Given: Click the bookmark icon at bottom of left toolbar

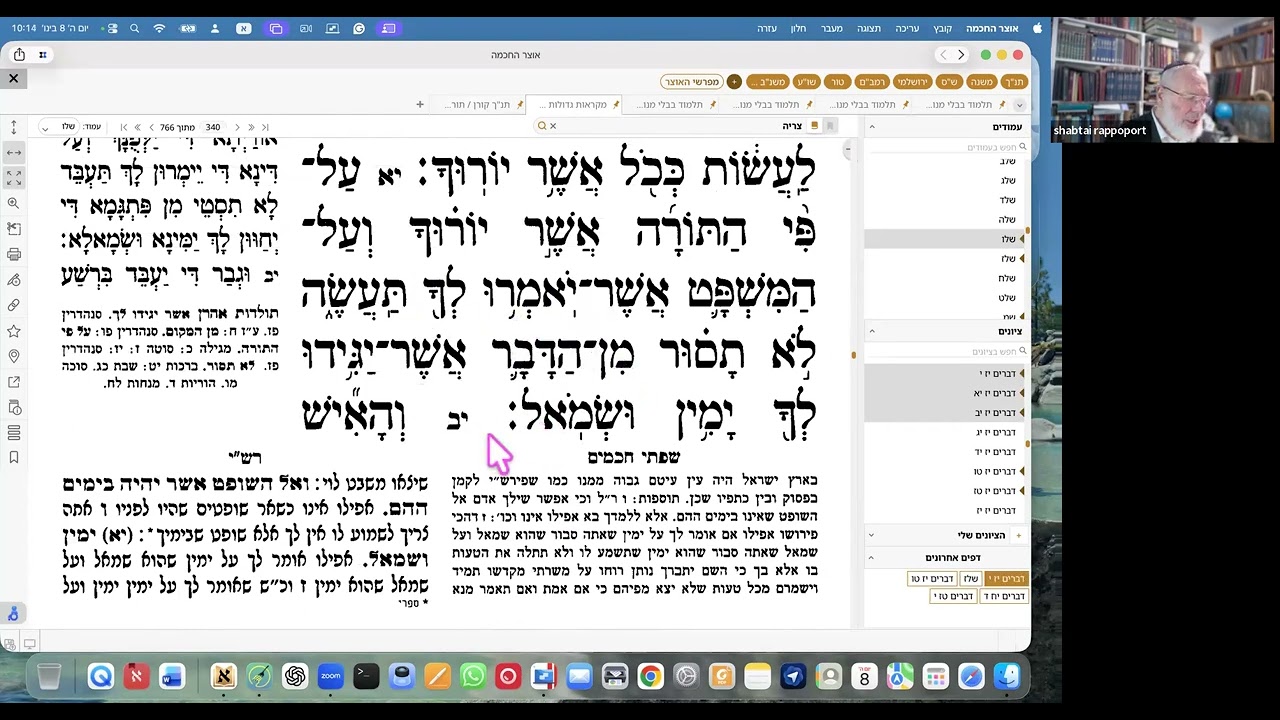Looking at the screenshot, I should (13, 458).
